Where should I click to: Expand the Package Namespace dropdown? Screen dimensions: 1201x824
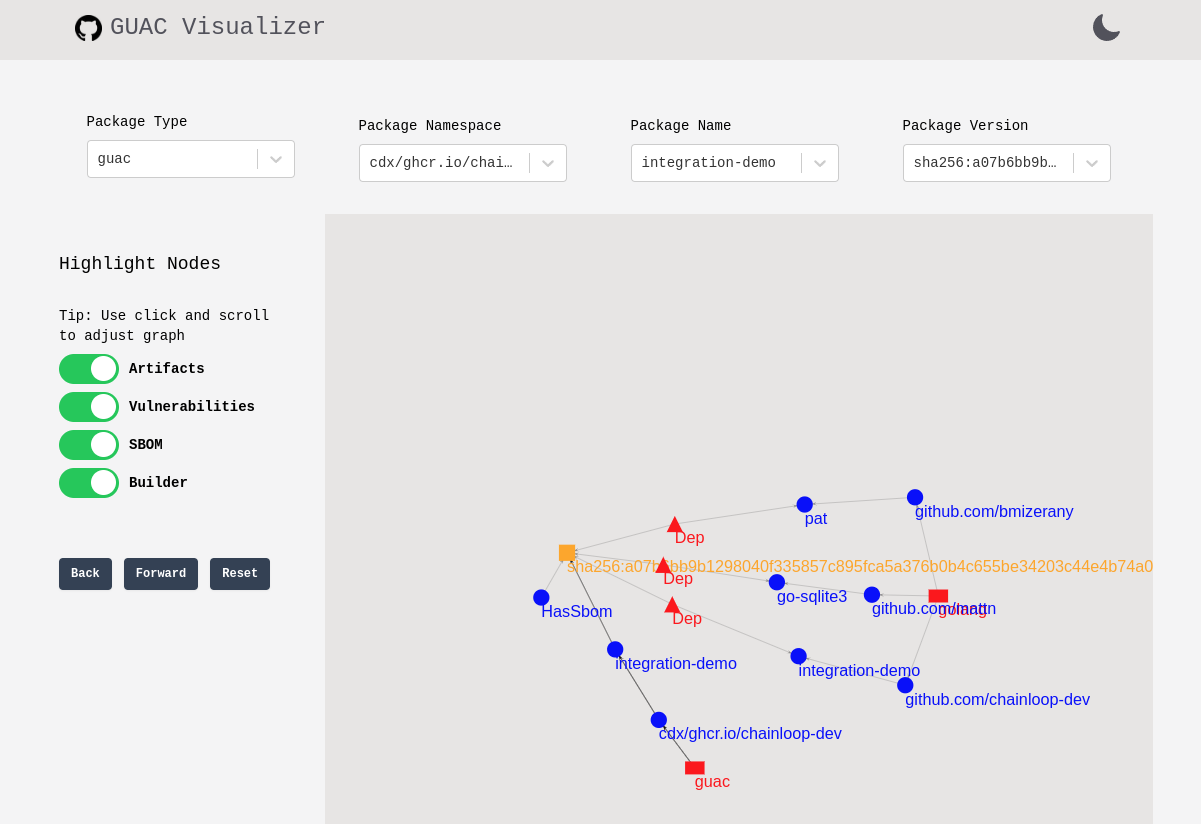[462, 163]
